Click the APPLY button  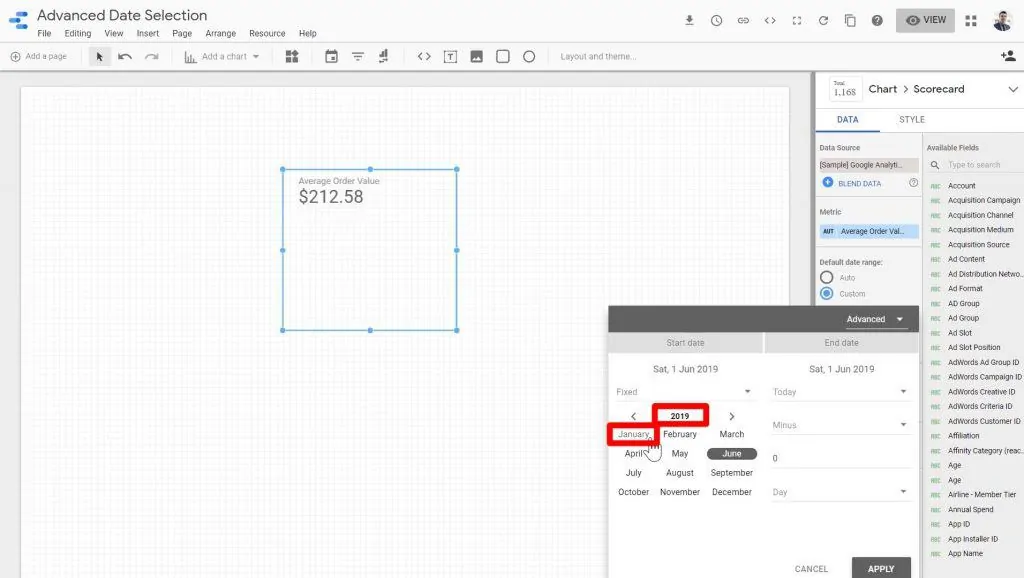click(881, 568)
